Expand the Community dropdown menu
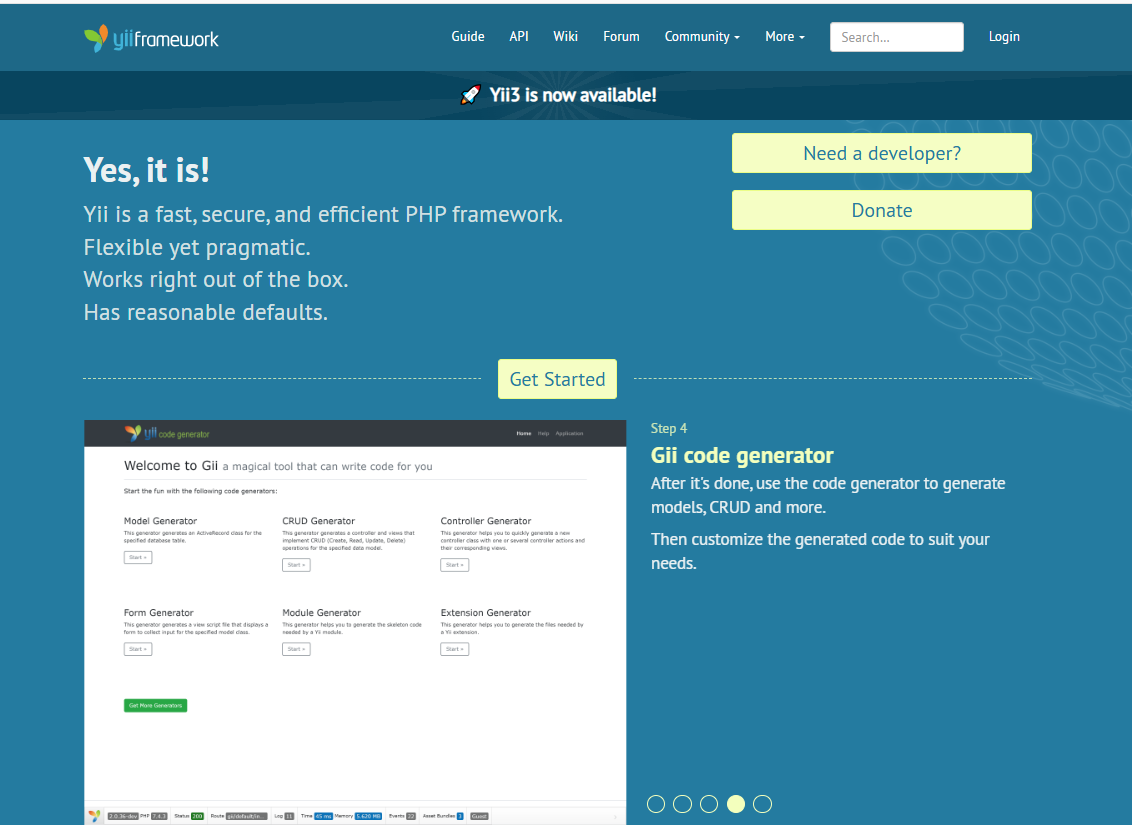1132x829 pixels. click(702, 37)
